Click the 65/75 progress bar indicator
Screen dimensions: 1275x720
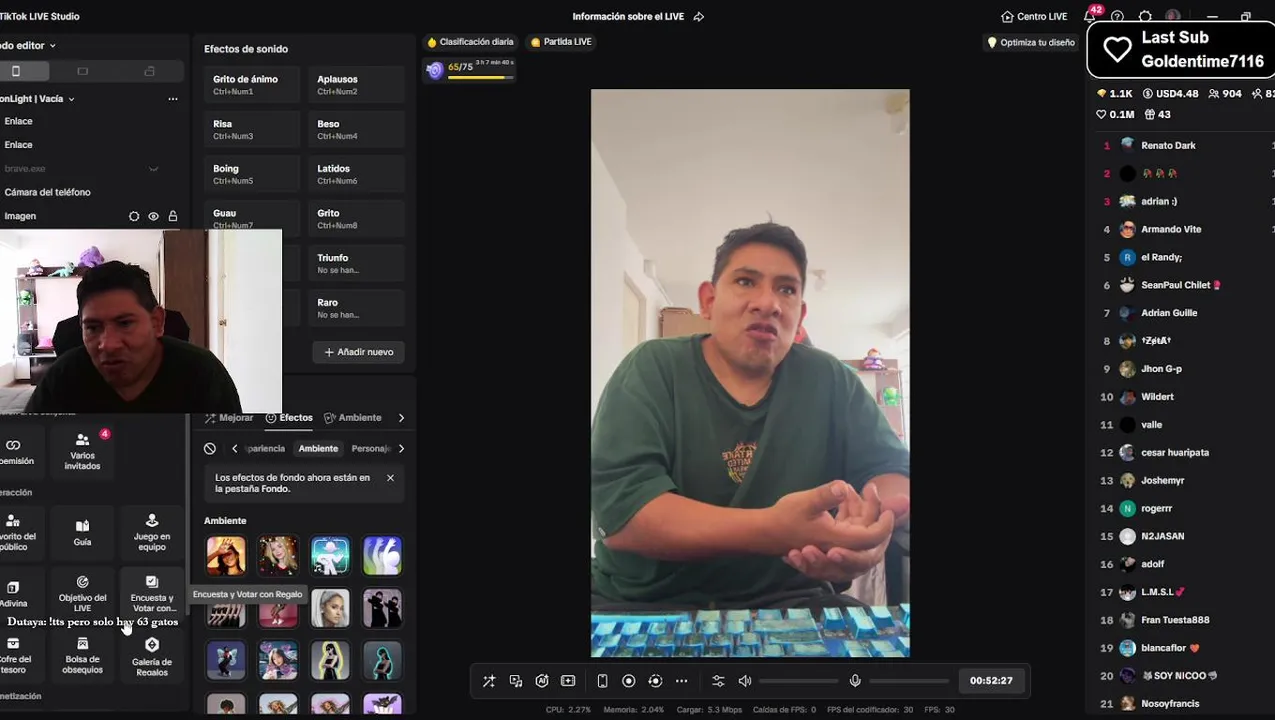pos(471,69)
